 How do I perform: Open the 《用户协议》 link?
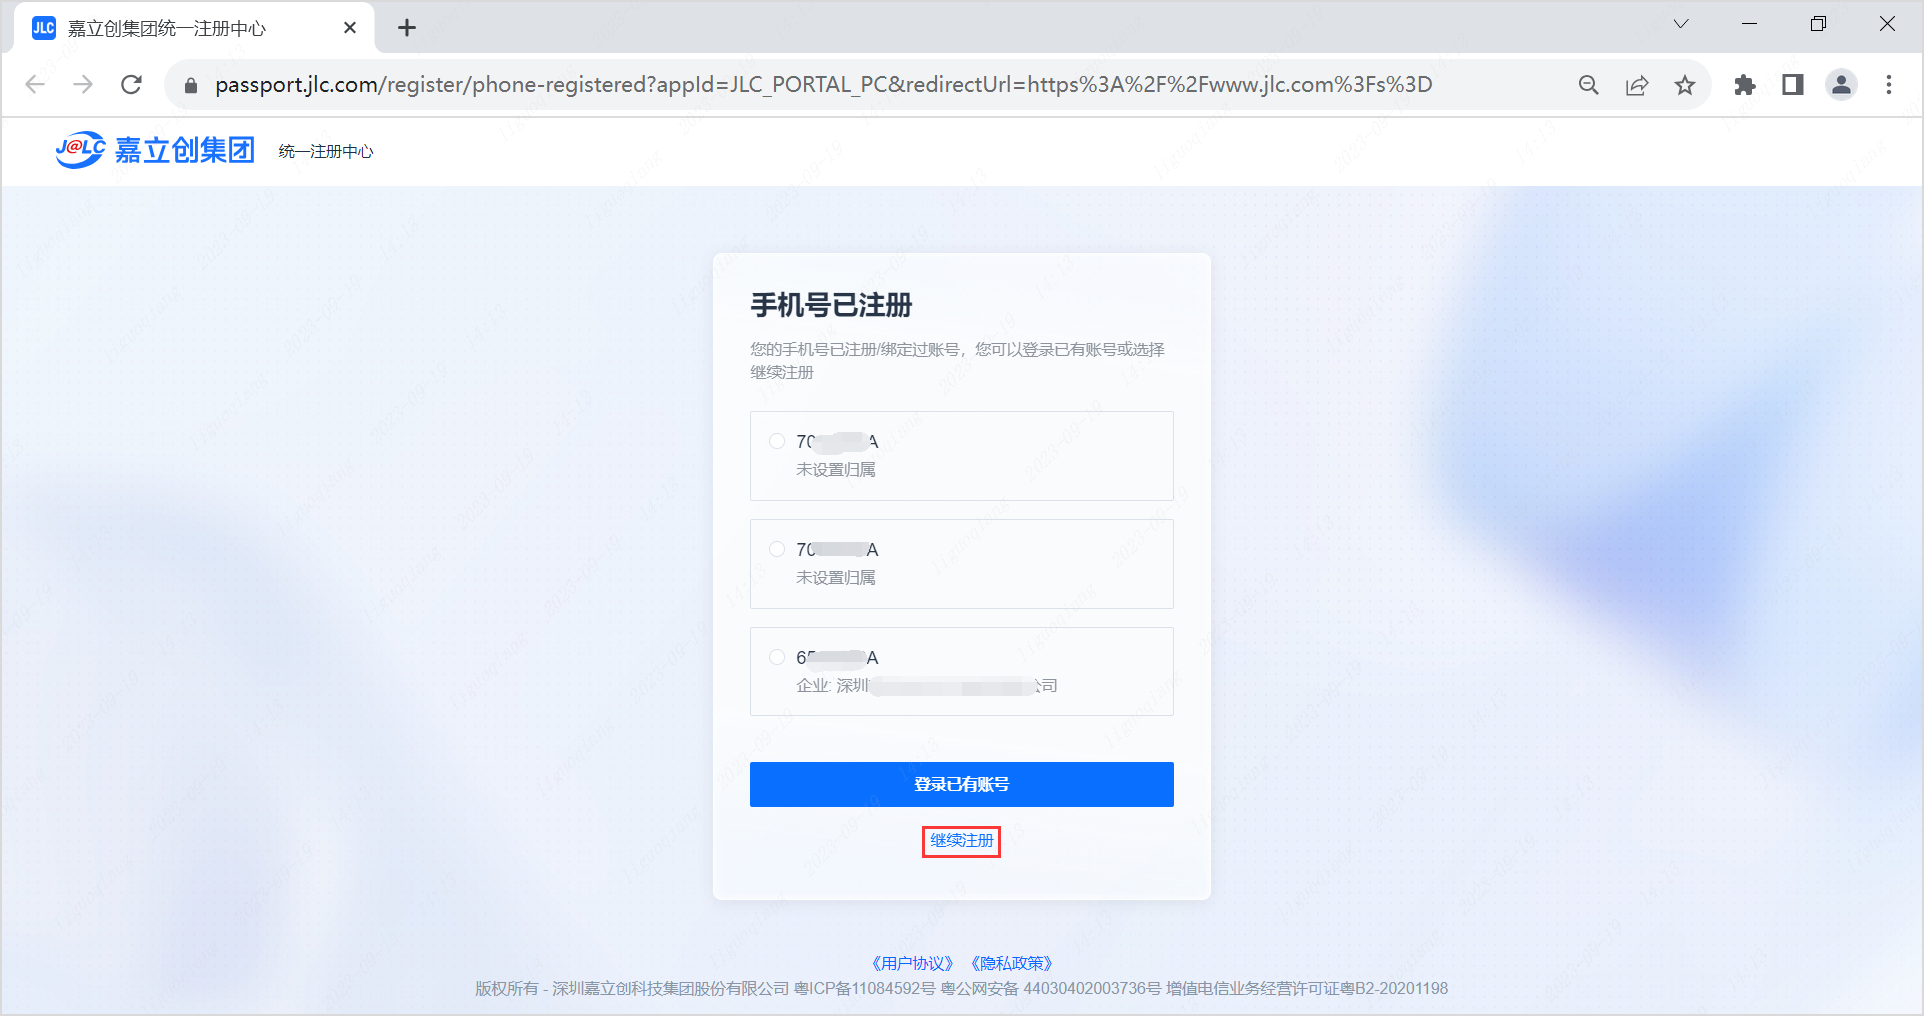[x=912, y=963]
